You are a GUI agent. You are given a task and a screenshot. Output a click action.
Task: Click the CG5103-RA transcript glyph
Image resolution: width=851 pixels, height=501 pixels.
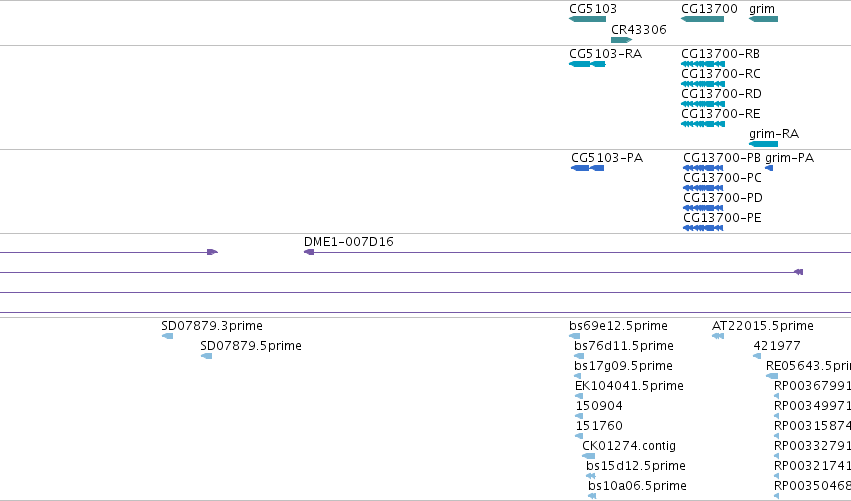click(x=587, y=64)
